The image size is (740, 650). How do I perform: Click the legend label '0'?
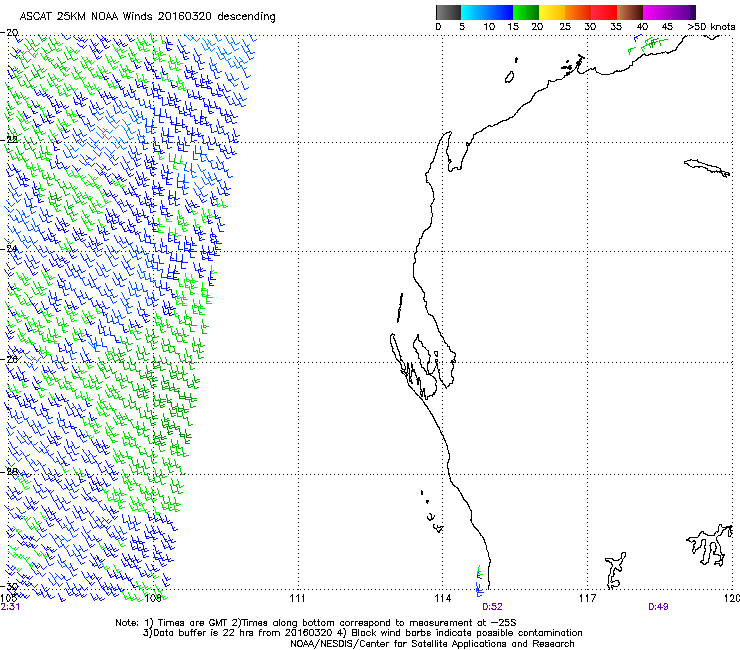click(438, 27)
